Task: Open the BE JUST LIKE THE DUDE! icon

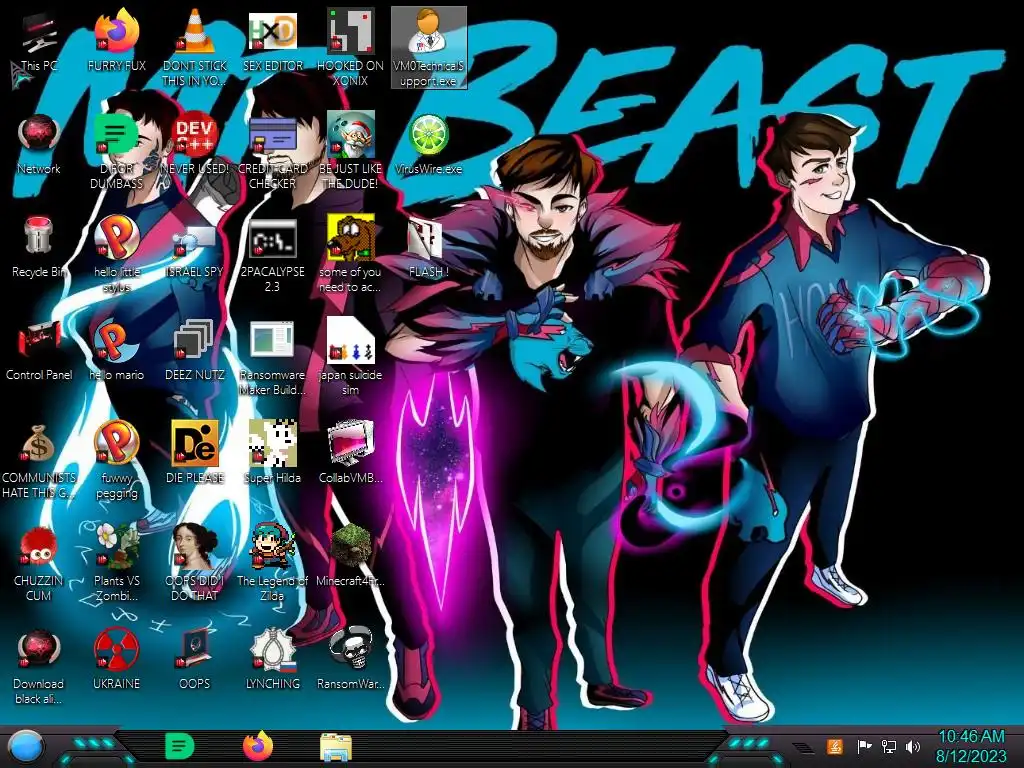Action: [x=350, y=152]
